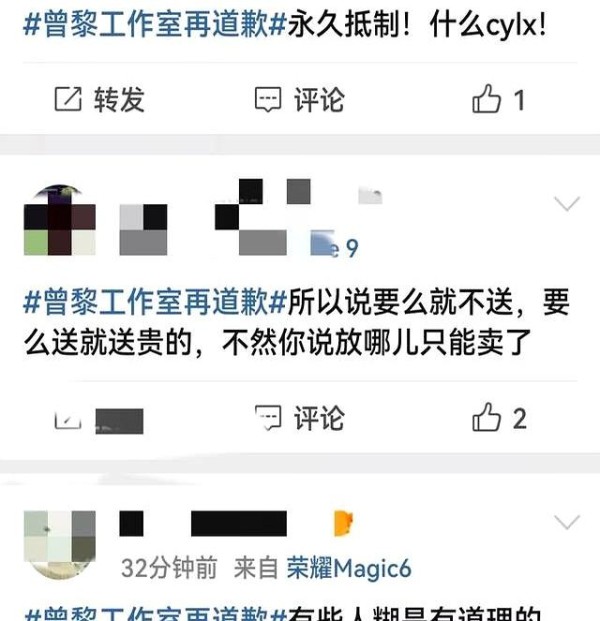Open the #曾黎工作室再道歉# hashtag in the second post
The width and height of the screenshot is (600, 621).
point(155,302)
